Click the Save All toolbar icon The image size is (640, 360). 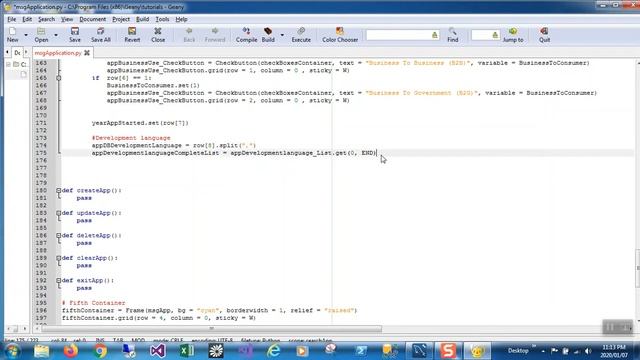click(100, 35)
